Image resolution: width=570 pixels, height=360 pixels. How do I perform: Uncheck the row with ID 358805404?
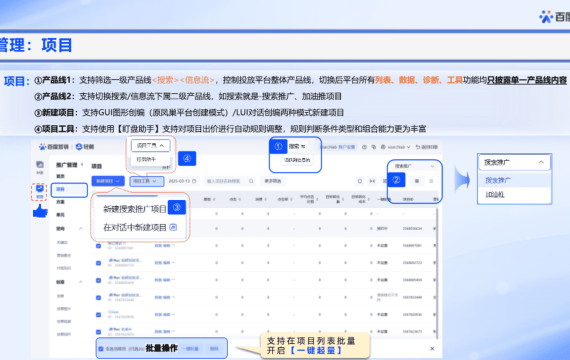coord(99,280)
